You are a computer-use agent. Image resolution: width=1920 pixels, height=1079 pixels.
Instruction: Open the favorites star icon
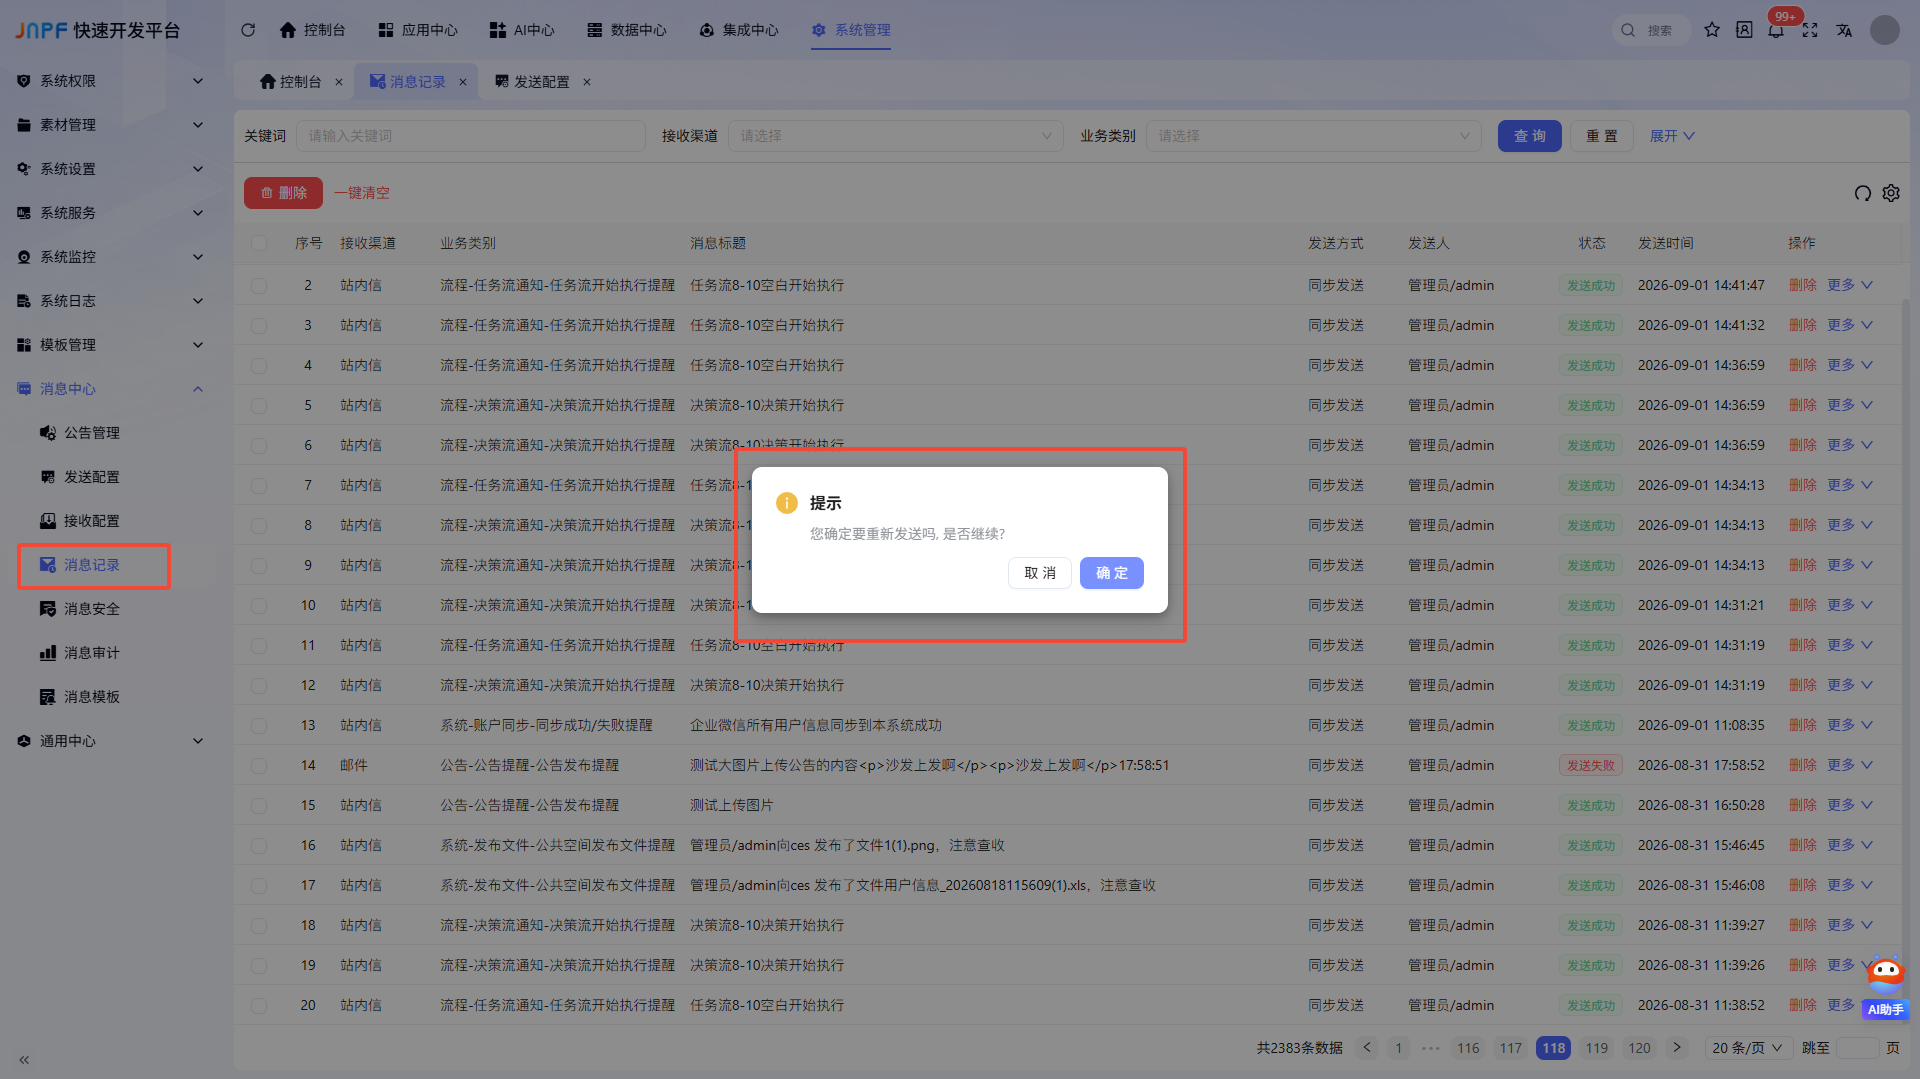pos(1712,30)
